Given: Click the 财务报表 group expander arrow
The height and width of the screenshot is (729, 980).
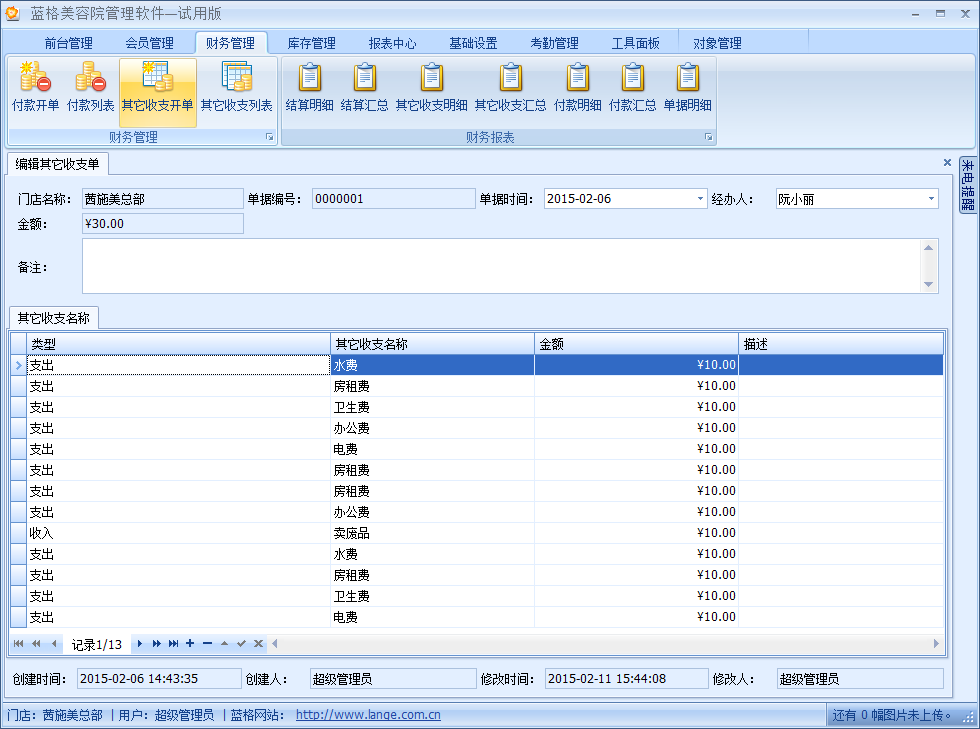Looking at the screenshot, I should click(x=708, y=137).
